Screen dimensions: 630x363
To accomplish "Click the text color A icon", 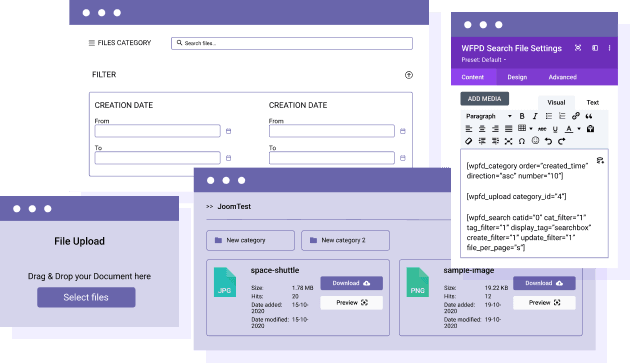I will [x=569, y=129].
